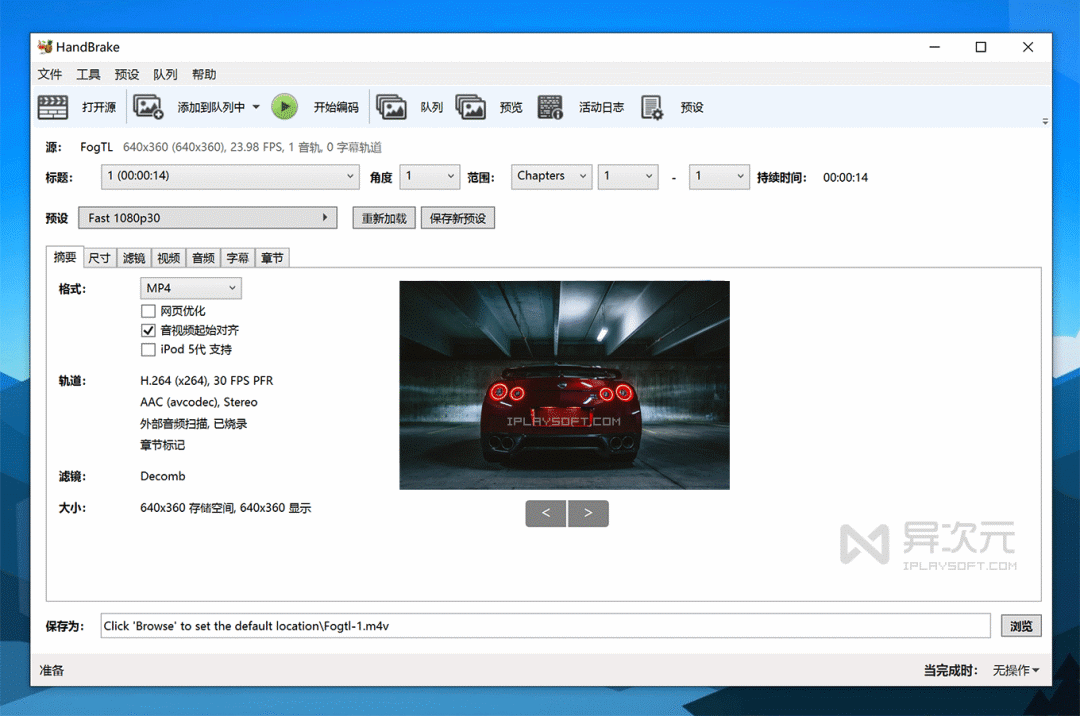This screenshot has width=1080, height=716.
Task: Switch to the video settings tab
Action: point(168,257)
